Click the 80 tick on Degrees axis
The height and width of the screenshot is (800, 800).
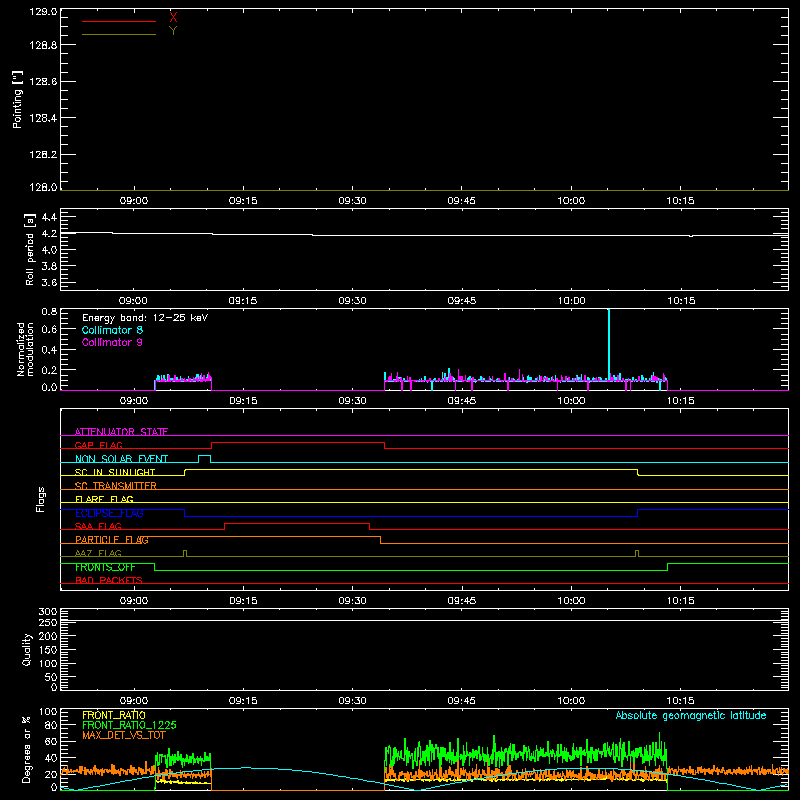(51, 725)
